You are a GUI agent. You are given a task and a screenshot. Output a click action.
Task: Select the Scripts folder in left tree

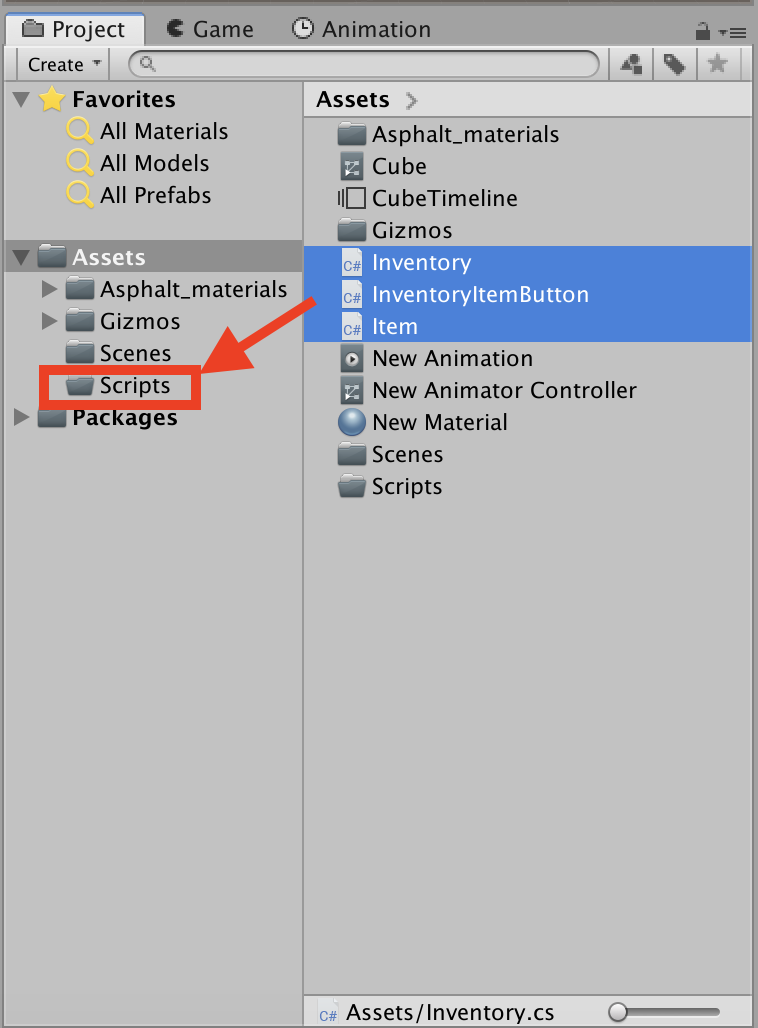[134, 385]
